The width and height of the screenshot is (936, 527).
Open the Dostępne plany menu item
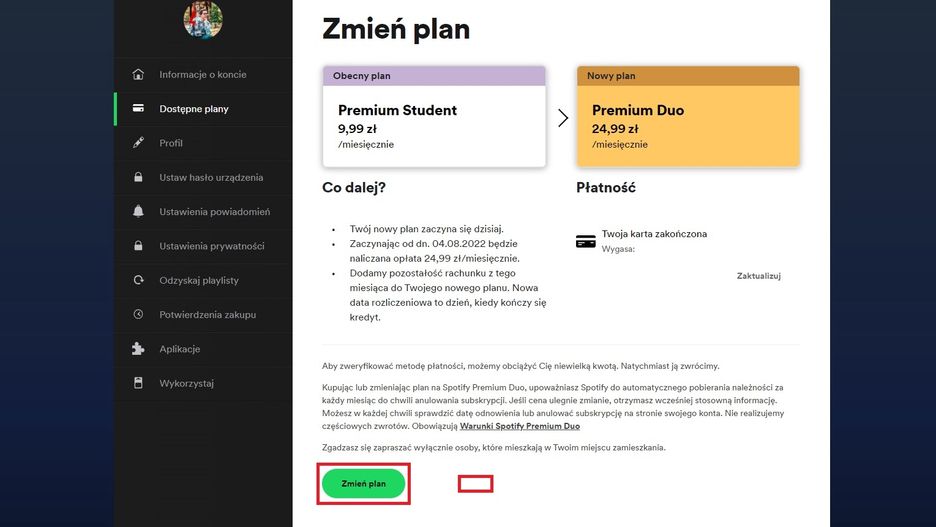coord(194,109)
